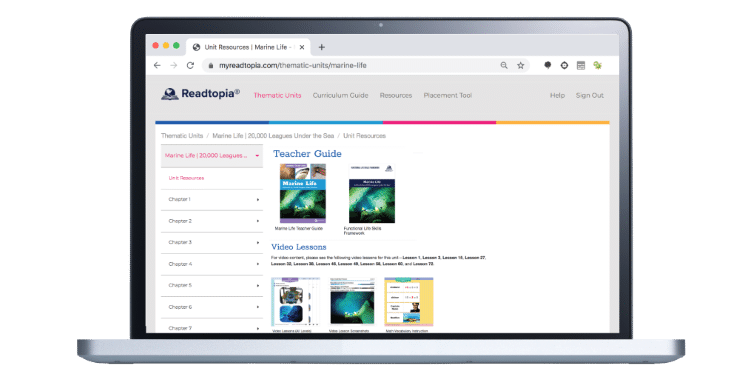Close the Unit Resources browser tab
The width and height of the screenshot is (740, 383).
pos(302,47)
